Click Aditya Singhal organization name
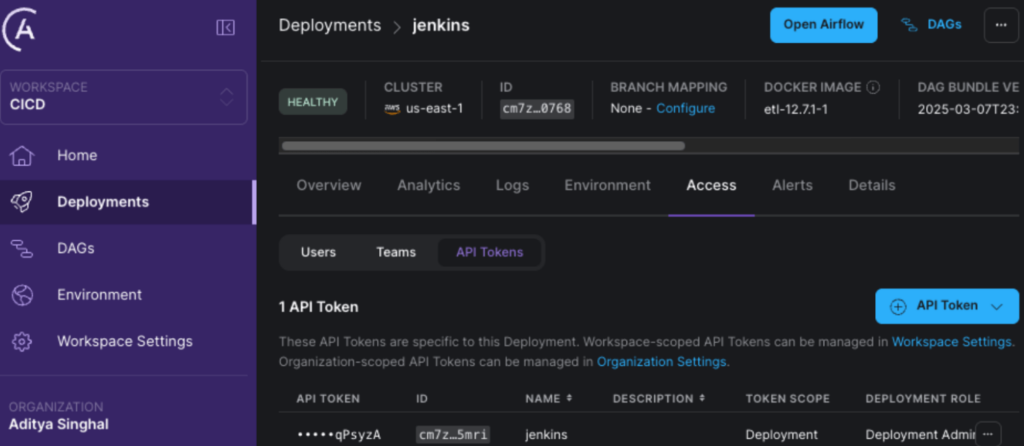This screenshot has width=1024, height=446. point(58,424)
